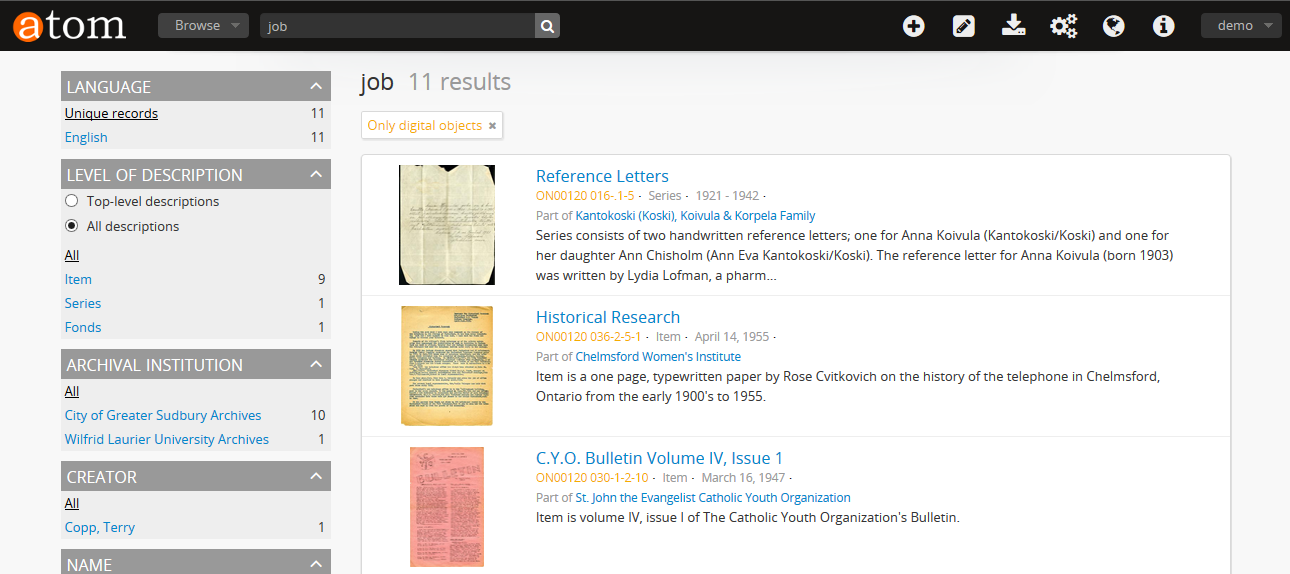
Task: Filter by City of Greater Sudbury Archives
Action: click(x=163, y=415)
